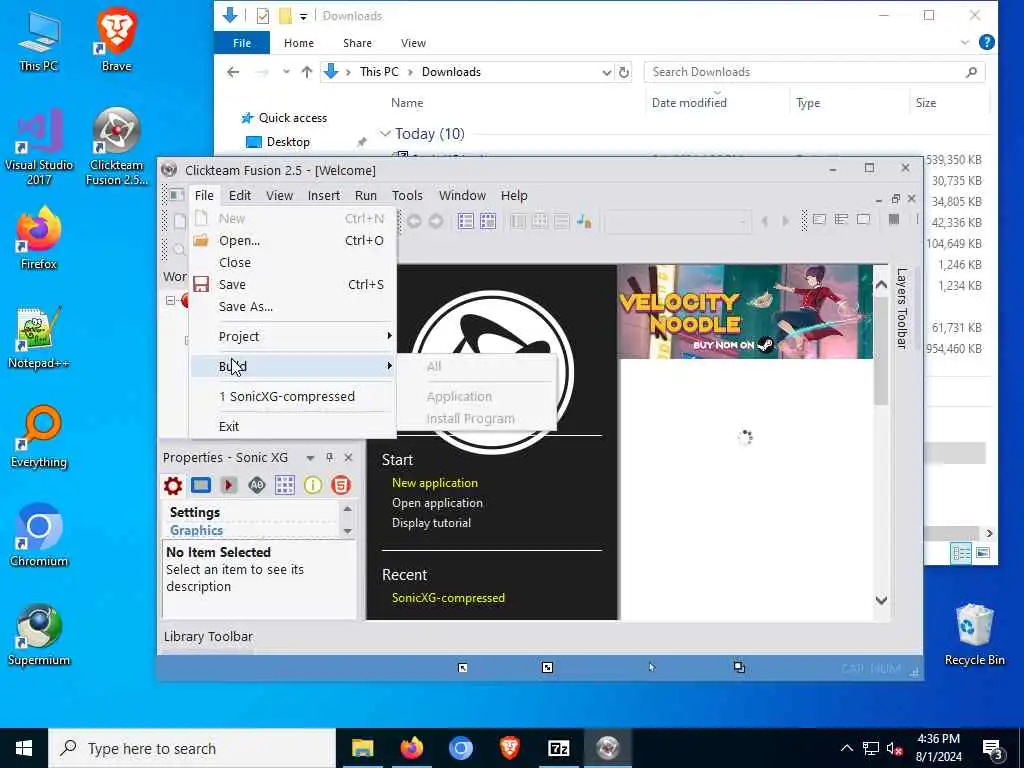Switch Explorer to the Home tab

point(298,43)
